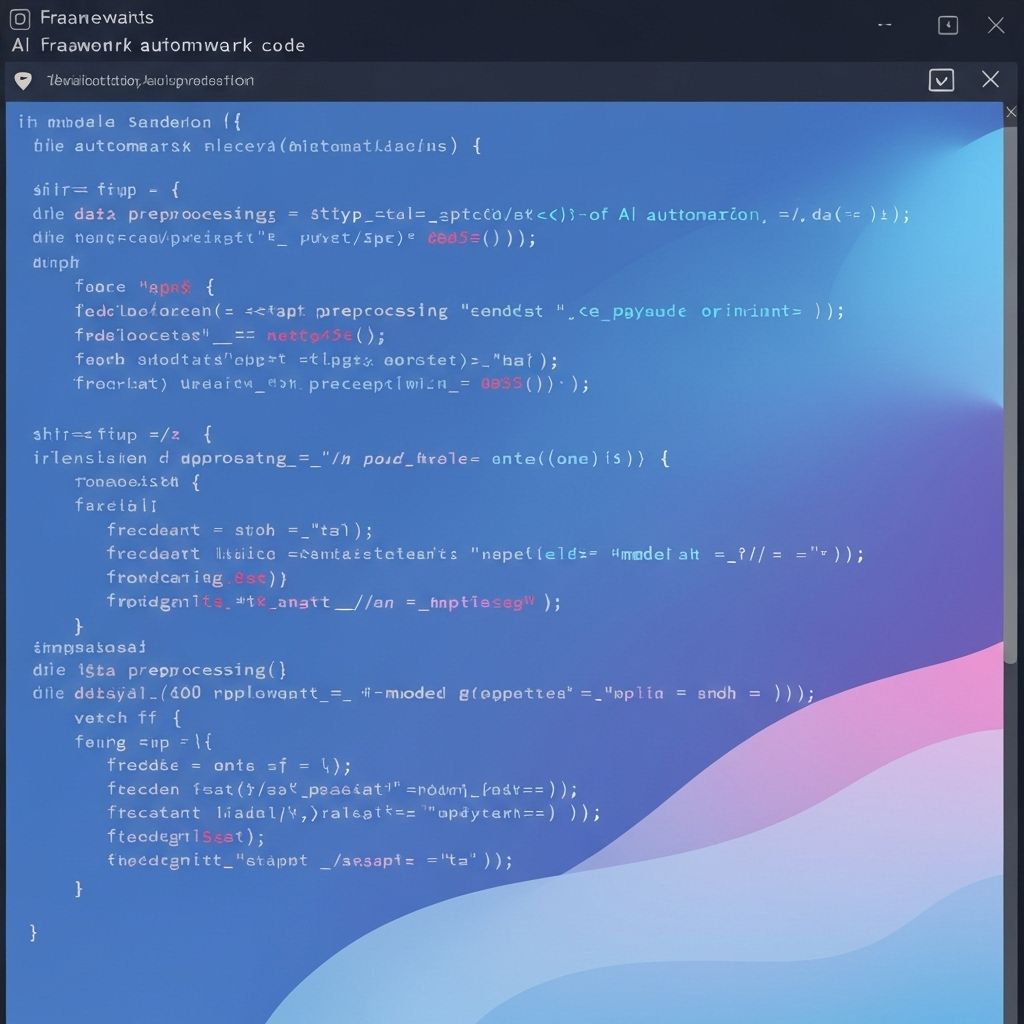Close the tab with the tab bar X
1024x1024 pixels.
pos(990,80)
